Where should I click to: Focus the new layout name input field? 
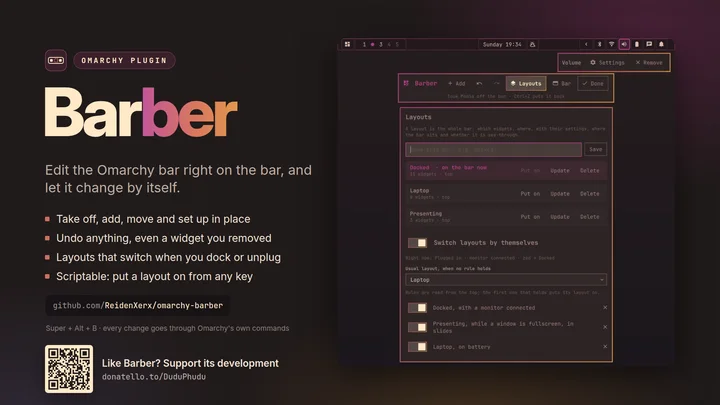click(494, 150)
